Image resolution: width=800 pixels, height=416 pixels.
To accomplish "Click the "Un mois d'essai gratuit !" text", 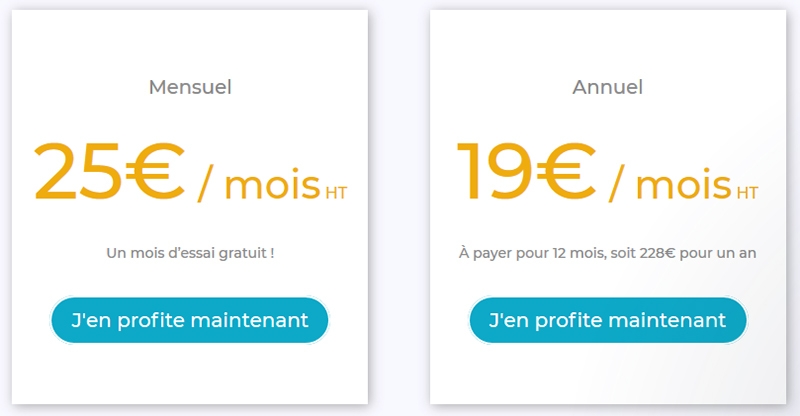I will 190,253.
